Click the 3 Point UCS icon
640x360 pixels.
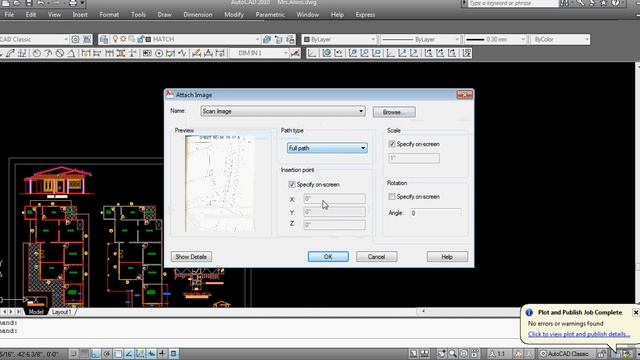pos(414,53)
